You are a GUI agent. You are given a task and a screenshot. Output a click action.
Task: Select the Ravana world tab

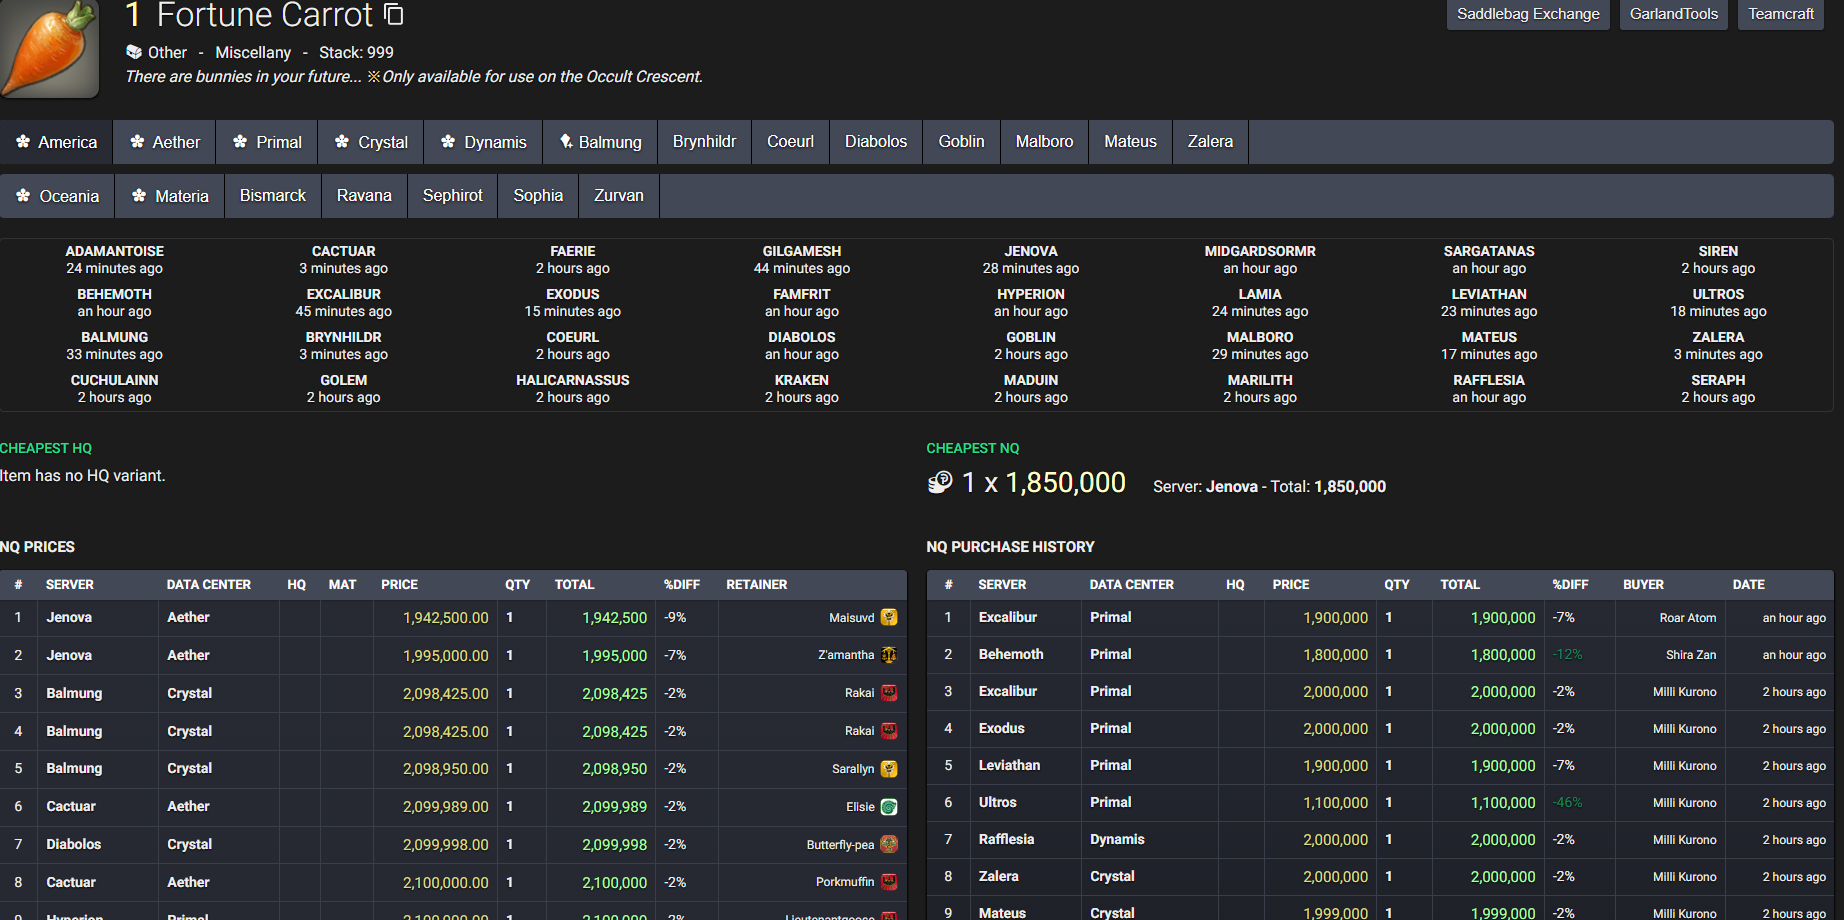click(364, 196)
